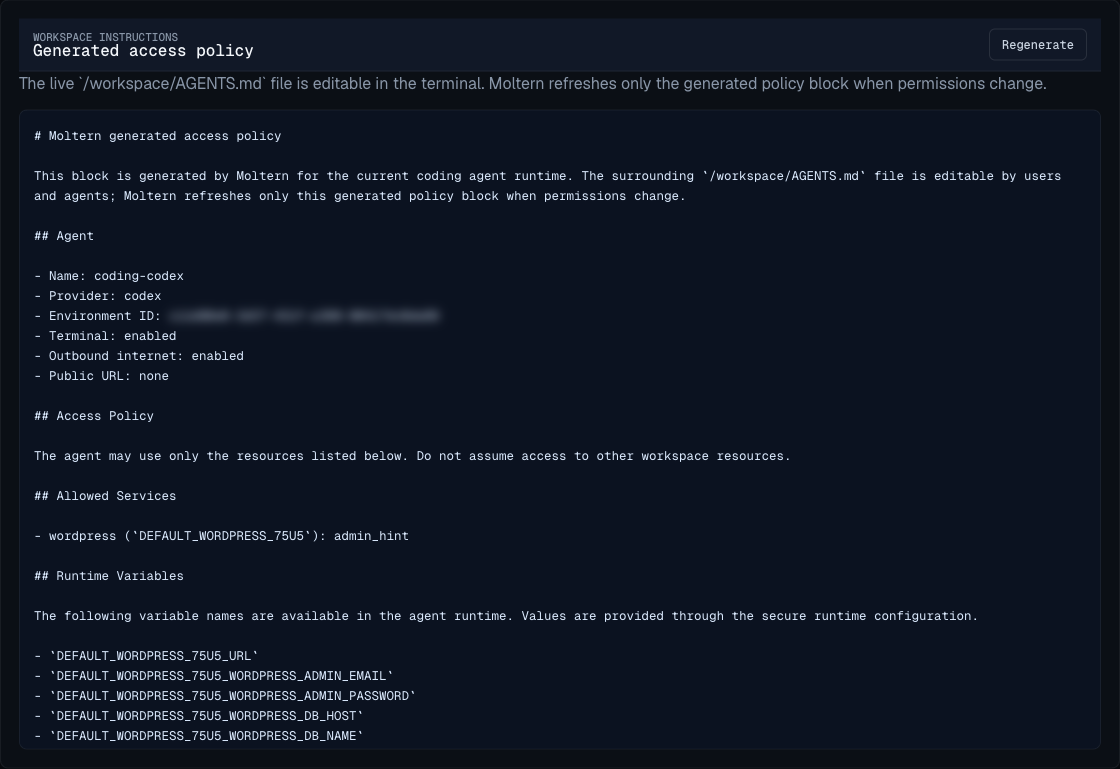Image resolution: width=1120 pixels, height=769 pixels.
Task: Select the 'Generated access policy' heading
Action: 143,51
